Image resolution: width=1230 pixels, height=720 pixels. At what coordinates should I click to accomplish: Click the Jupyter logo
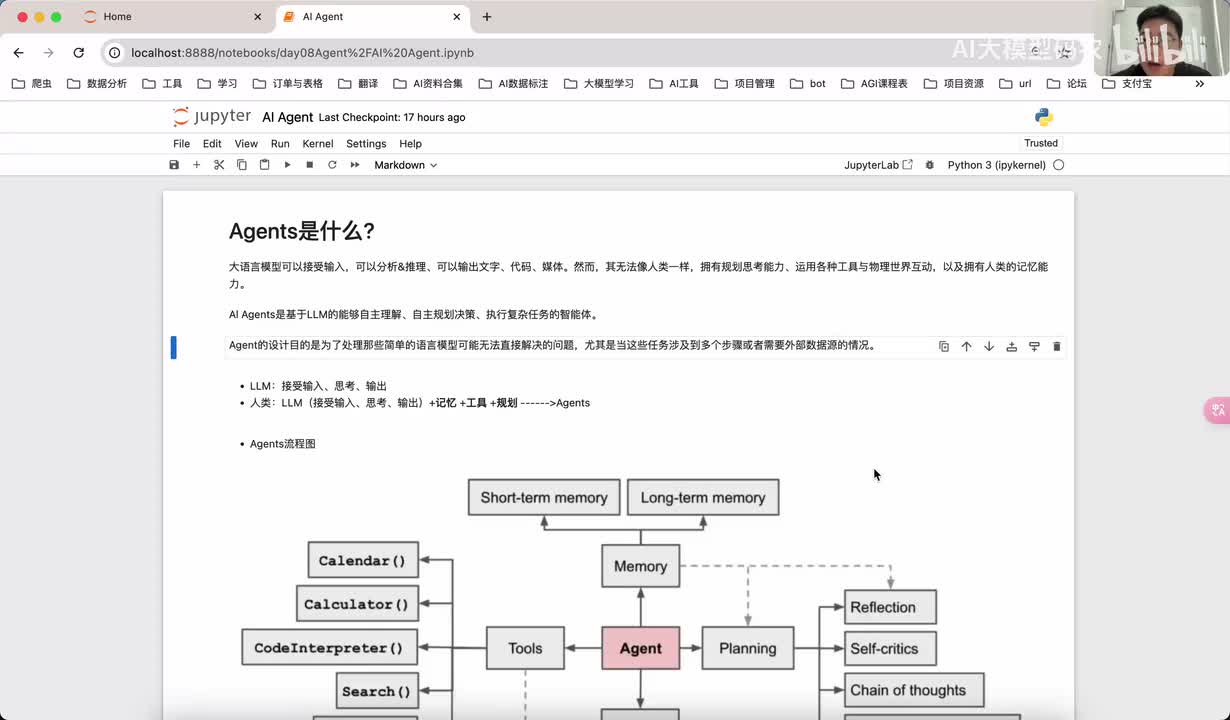click(211, 117)
